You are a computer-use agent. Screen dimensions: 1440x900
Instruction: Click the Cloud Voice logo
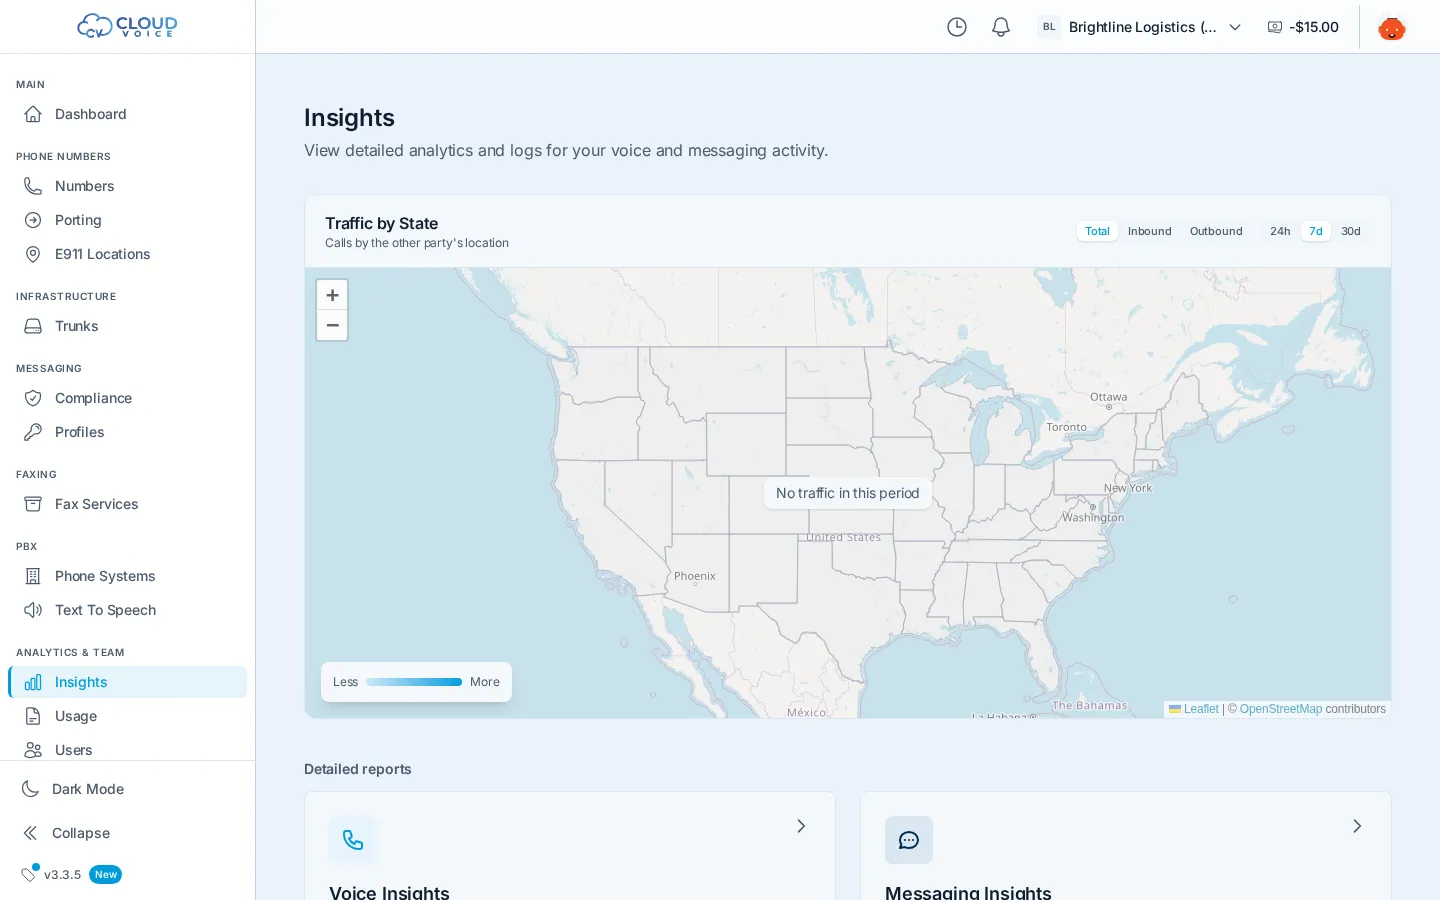[127, 26]
